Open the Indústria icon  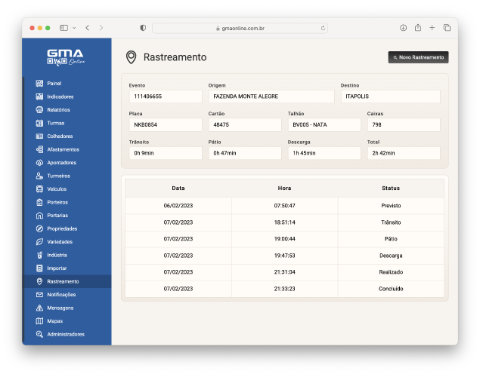pos(39,255)
